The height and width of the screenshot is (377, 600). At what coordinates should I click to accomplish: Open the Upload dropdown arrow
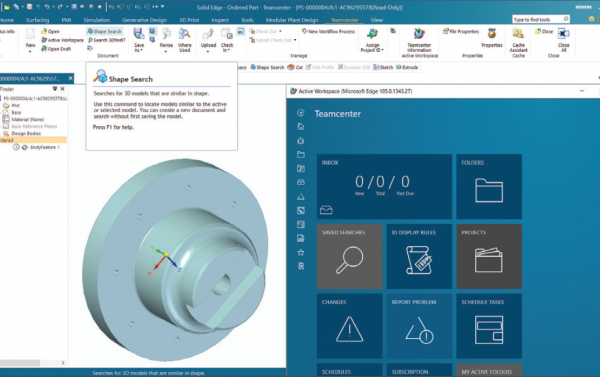(208, 51)
